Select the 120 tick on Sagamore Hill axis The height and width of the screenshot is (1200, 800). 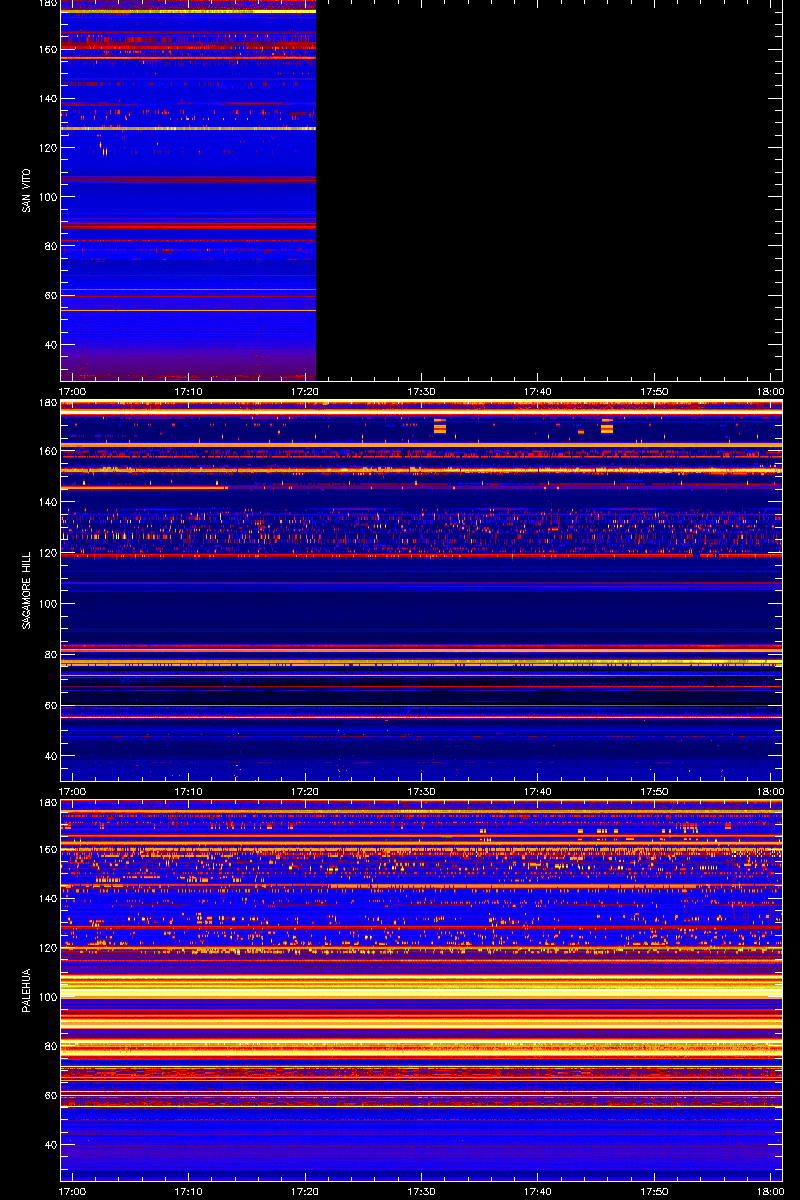(47, 553)
